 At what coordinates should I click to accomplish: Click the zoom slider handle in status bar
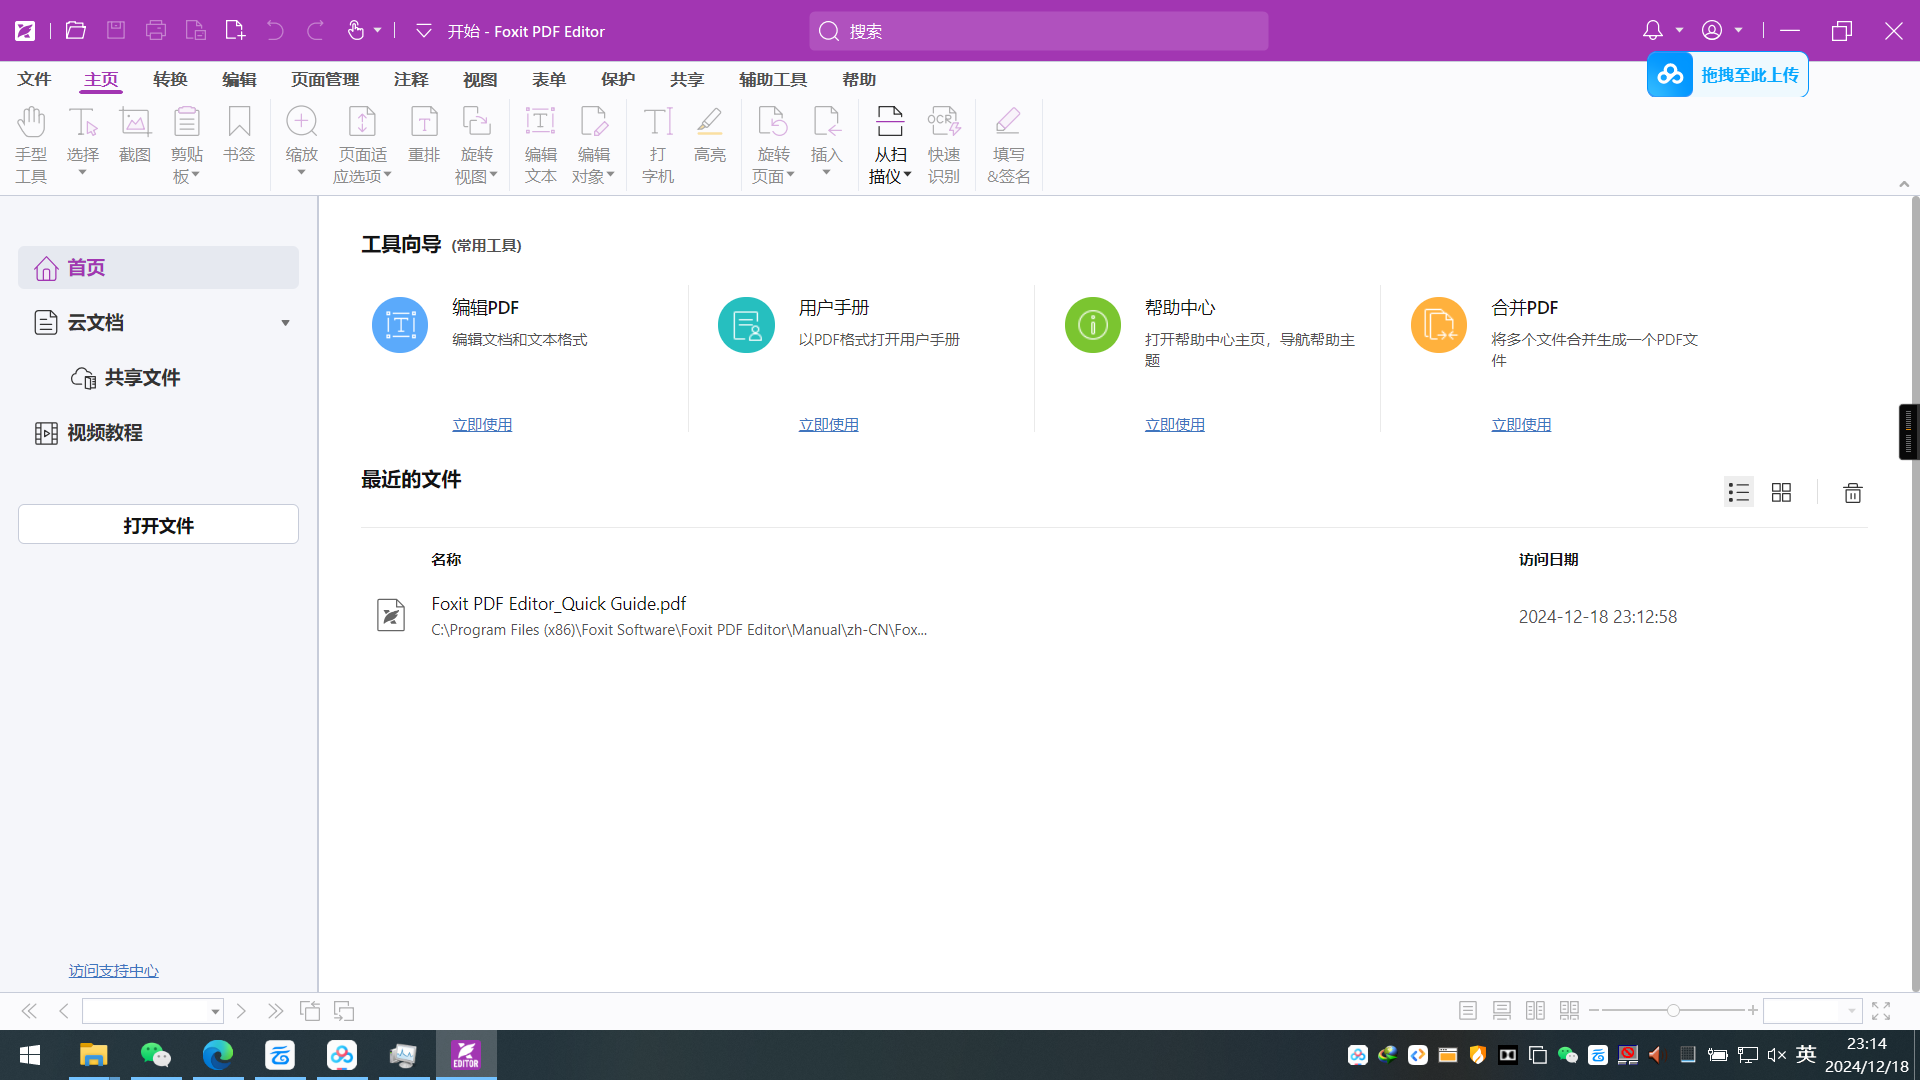pyautogui.click(x=1673, y=1011)
